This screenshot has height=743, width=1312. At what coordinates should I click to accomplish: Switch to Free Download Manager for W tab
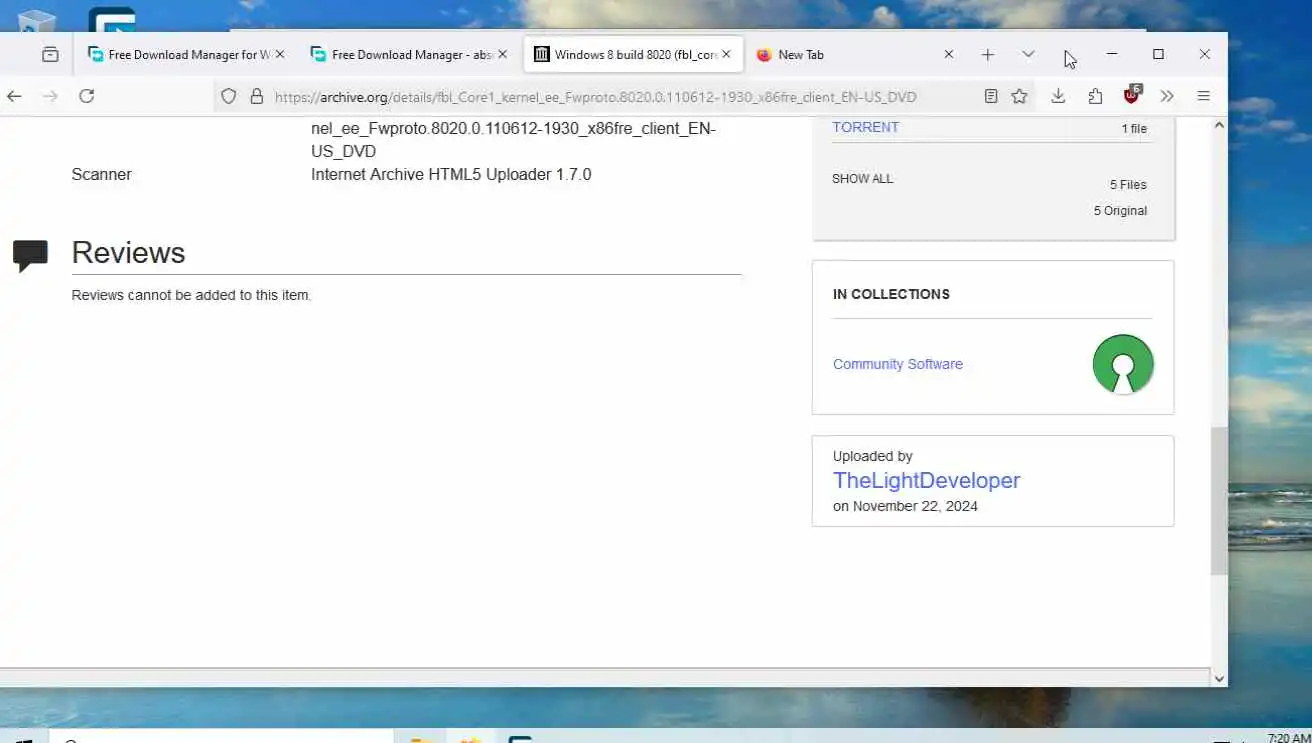pos(187,55)
